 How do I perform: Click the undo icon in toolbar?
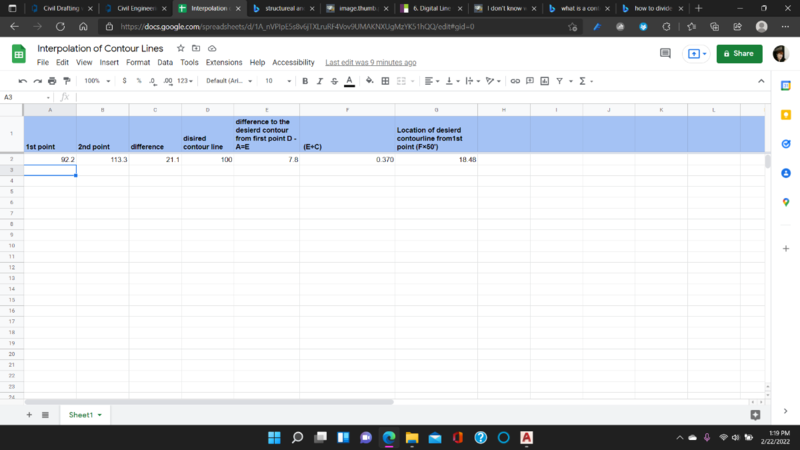[23, 81]
